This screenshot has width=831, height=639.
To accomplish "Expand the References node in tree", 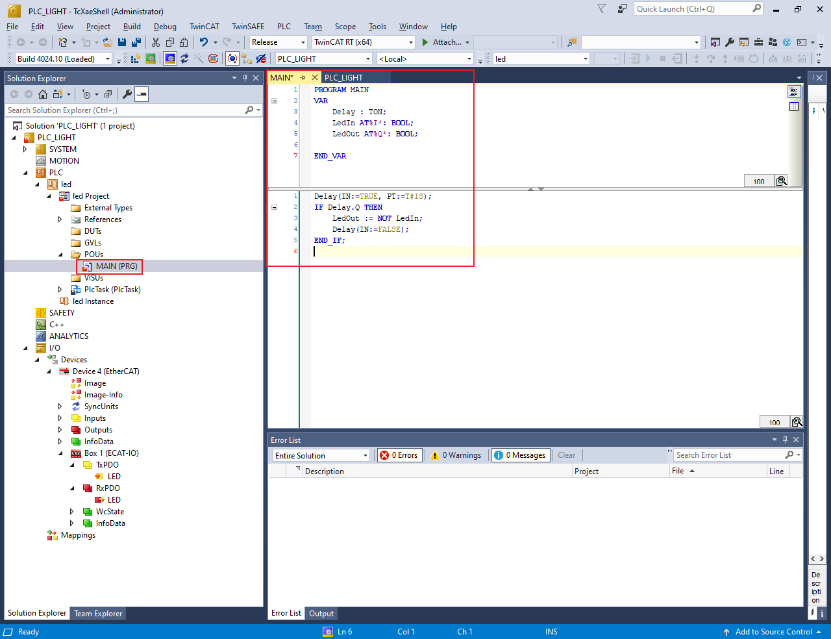I will tap(60, 219).
